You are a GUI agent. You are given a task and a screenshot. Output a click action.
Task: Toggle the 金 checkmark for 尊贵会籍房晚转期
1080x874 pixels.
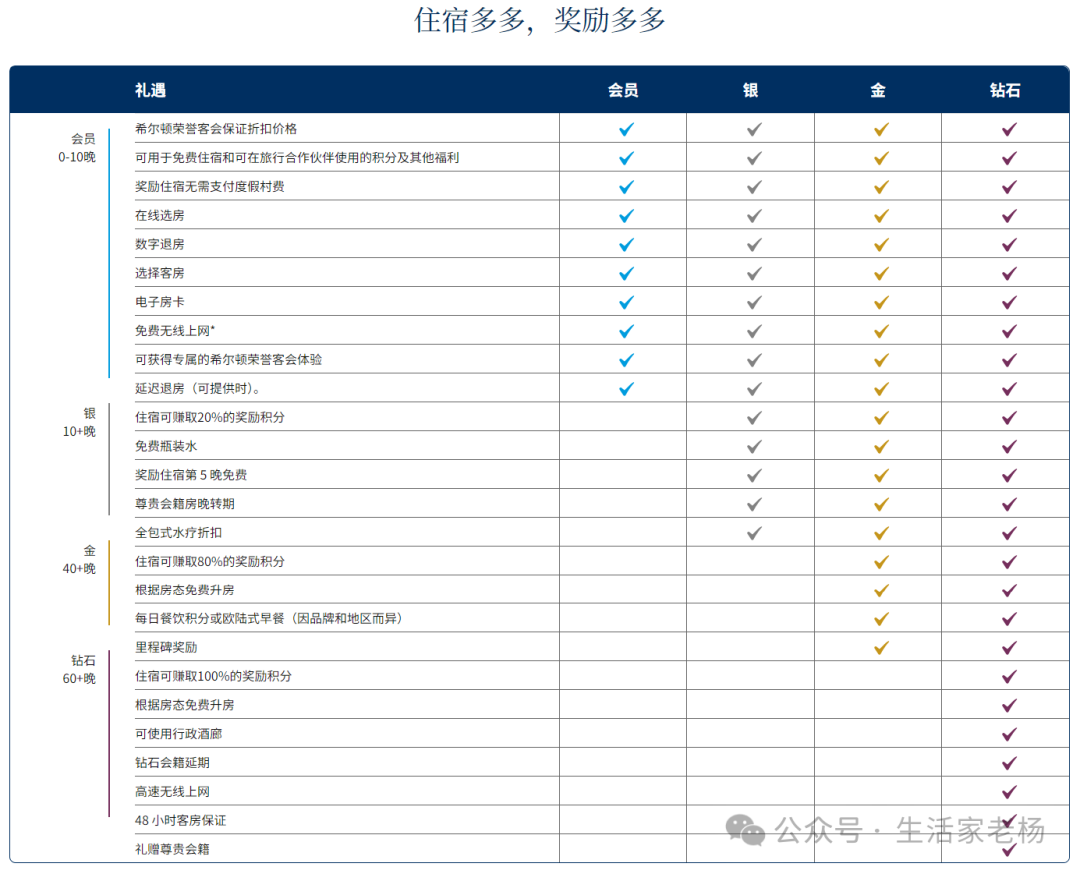click(879, 503)
